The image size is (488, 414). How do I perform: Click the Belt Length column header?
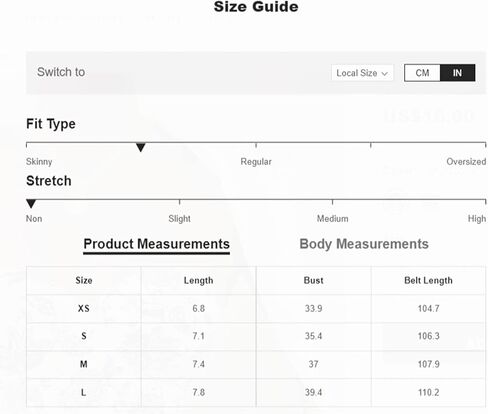click(x=428, y=280)
